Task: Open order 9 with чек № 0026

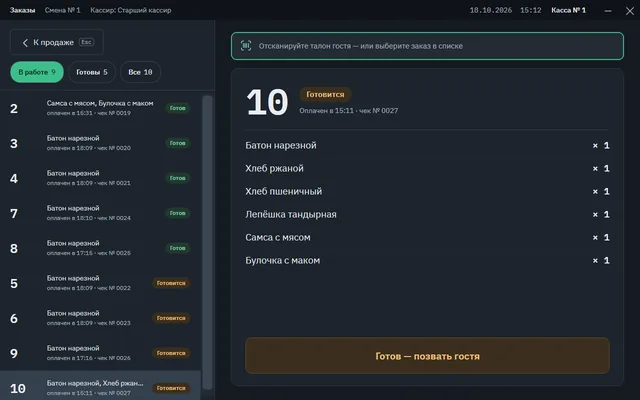Action: (100, 353)
